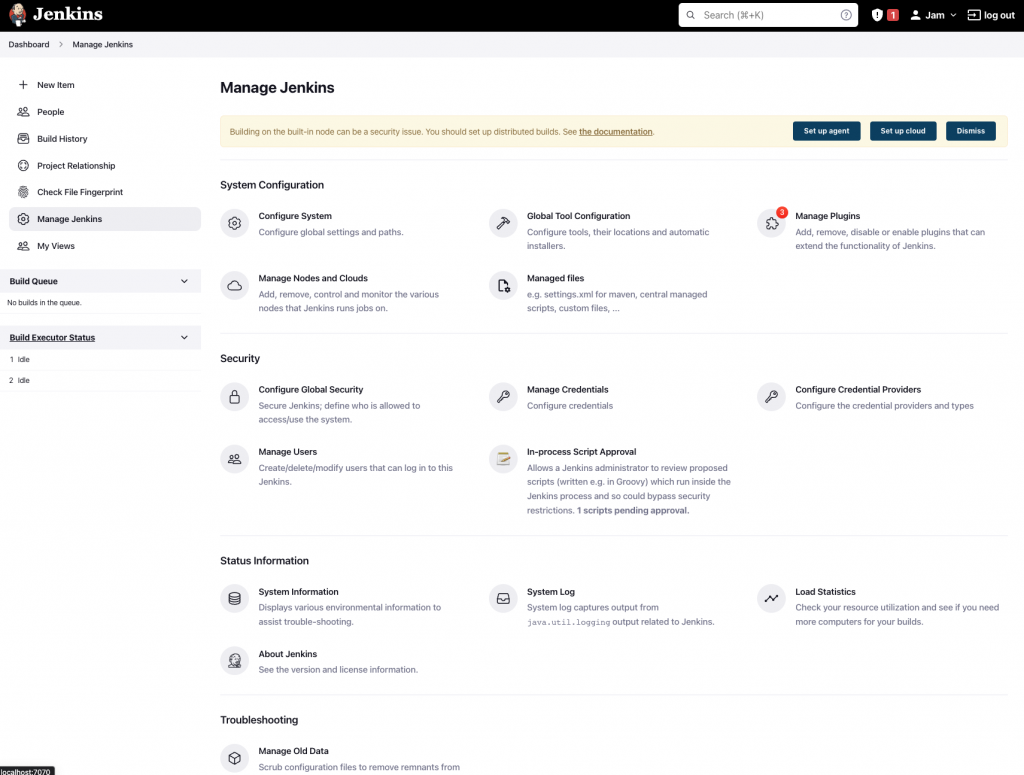Click Configure Credential Providers key icon
The image size is (1024, 775).
[771, 397]
